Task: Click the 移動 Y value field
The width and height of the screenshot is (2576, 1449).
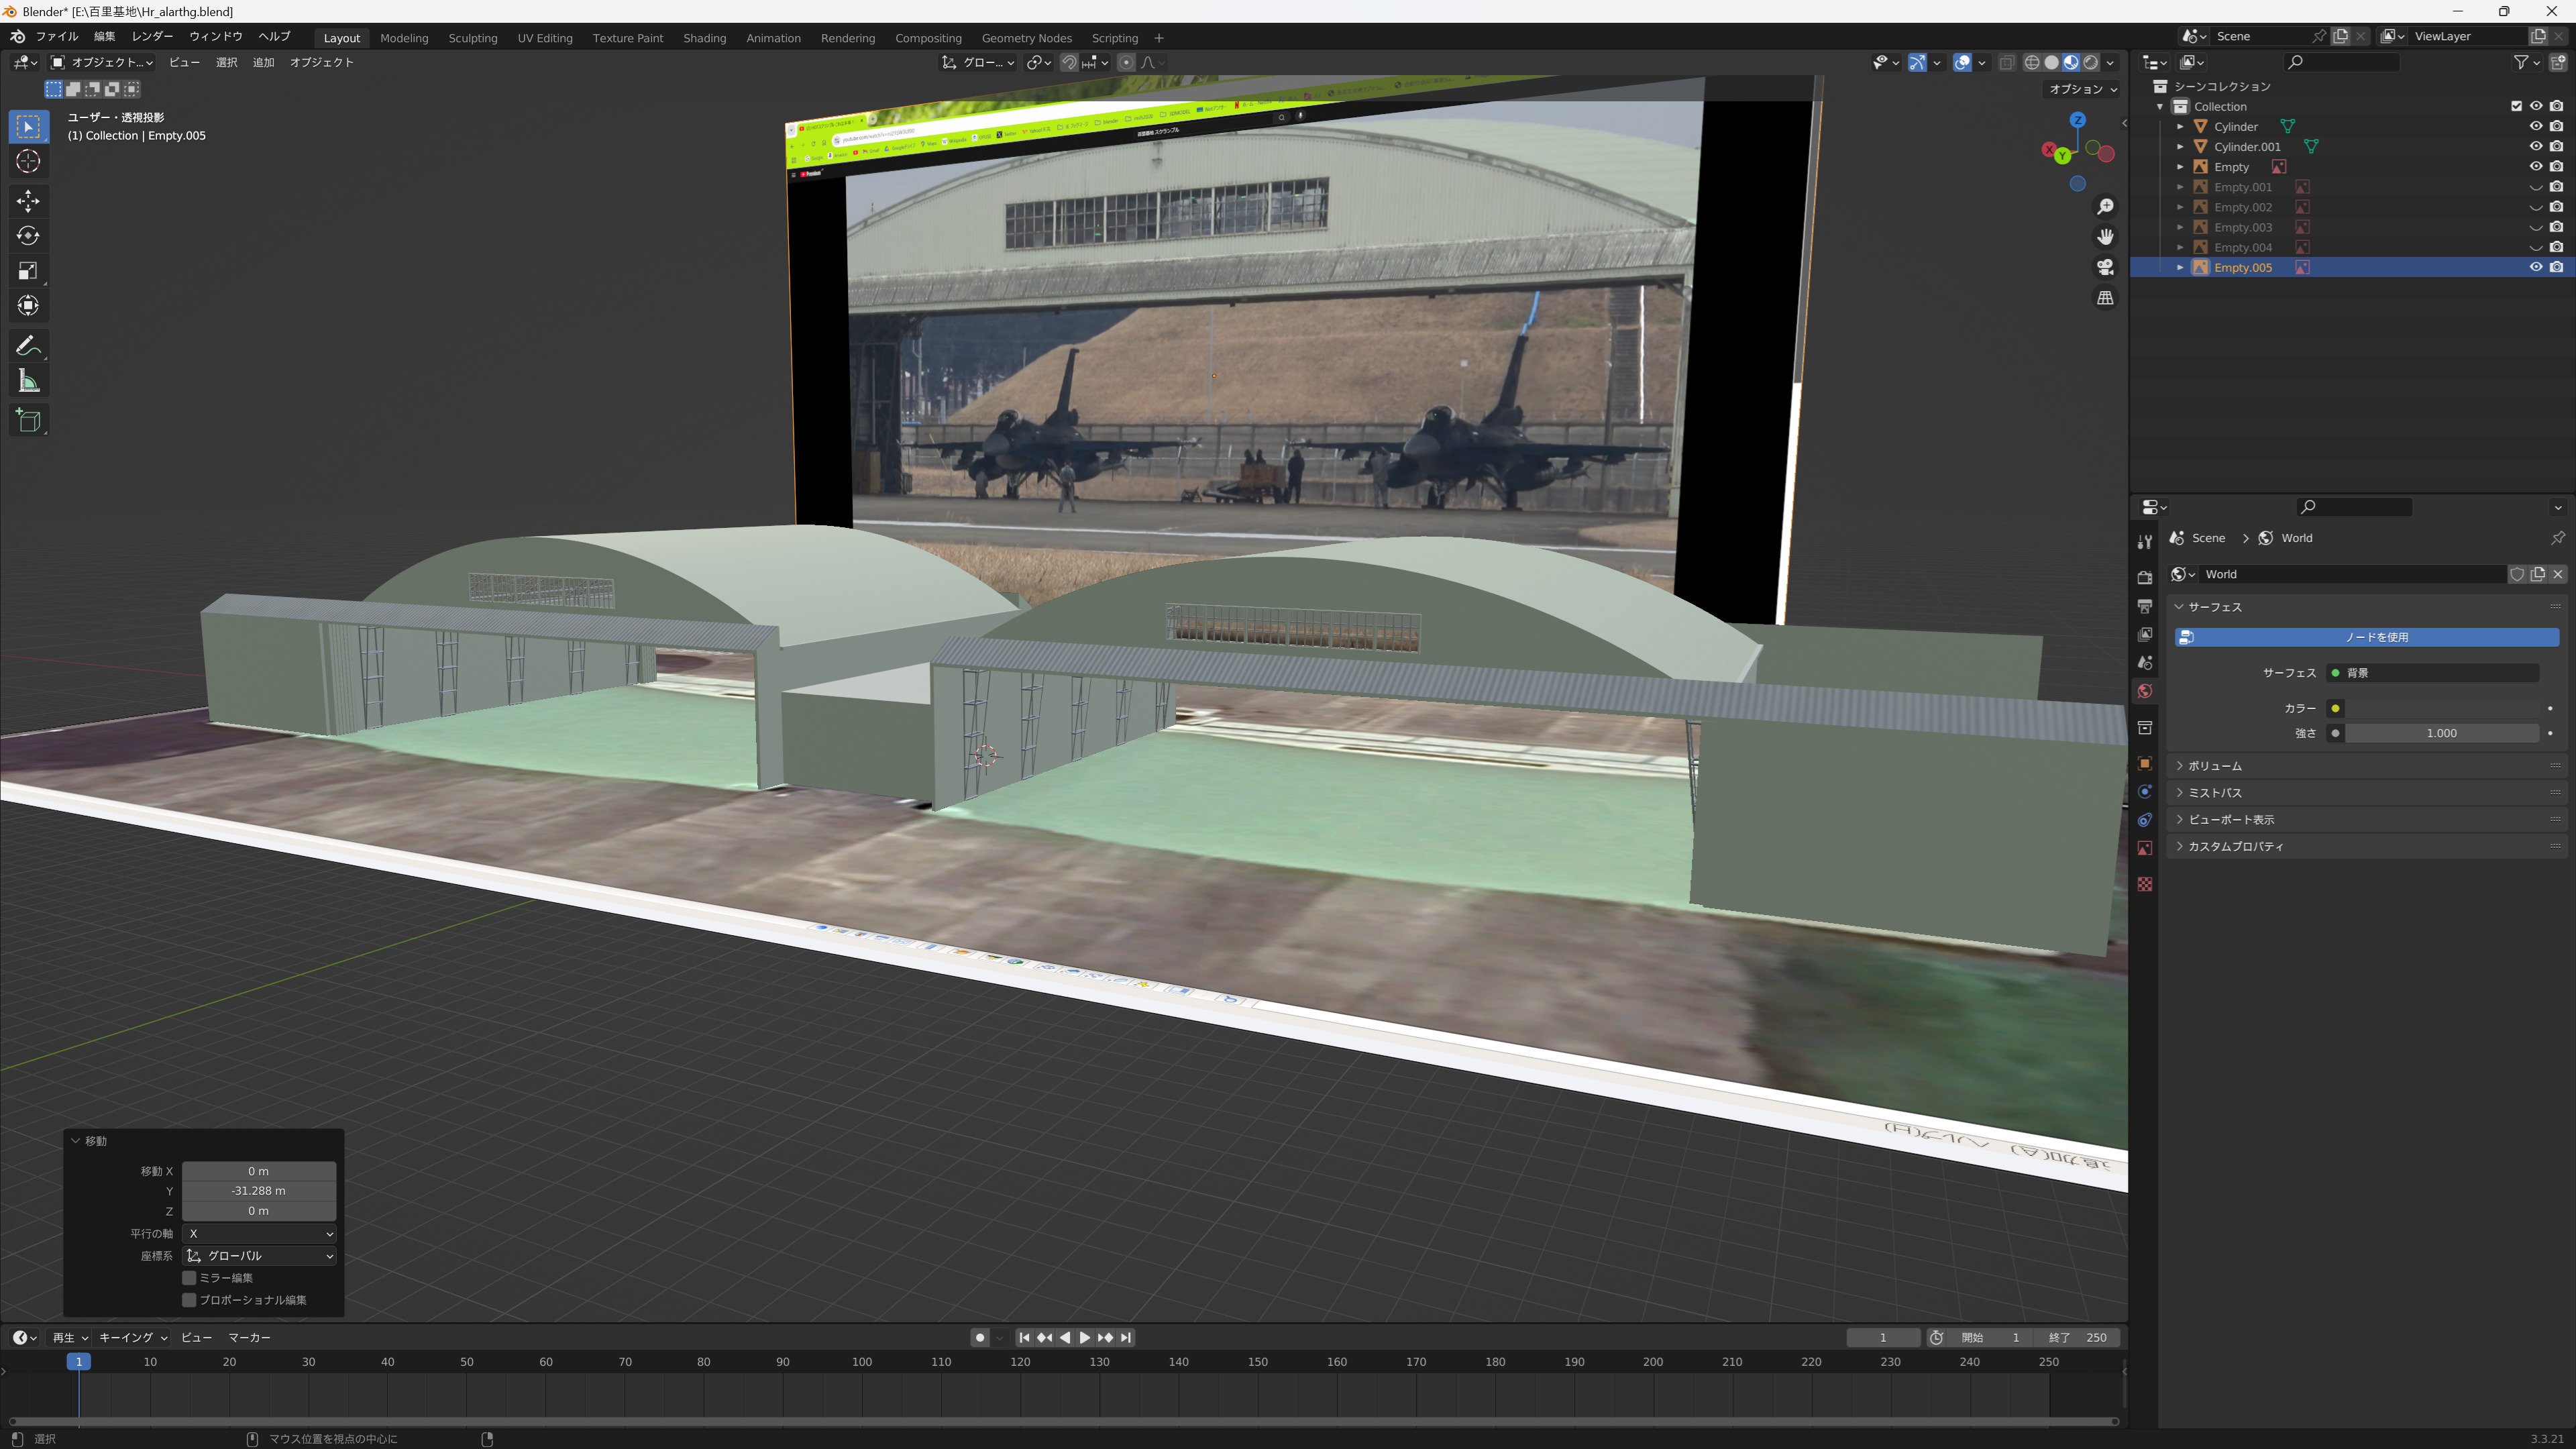Action: coord(259,1191)
